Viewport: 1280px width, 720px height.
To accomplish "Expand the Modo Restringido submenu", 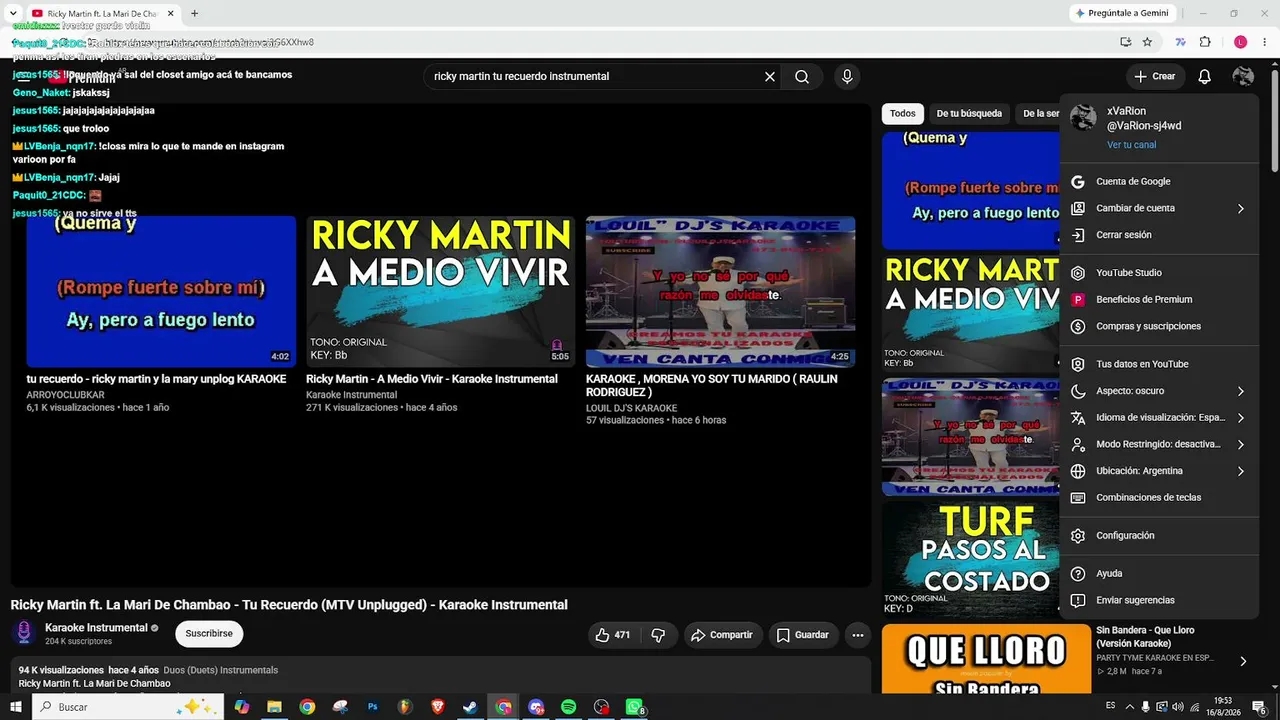I will pos(1159,444).
